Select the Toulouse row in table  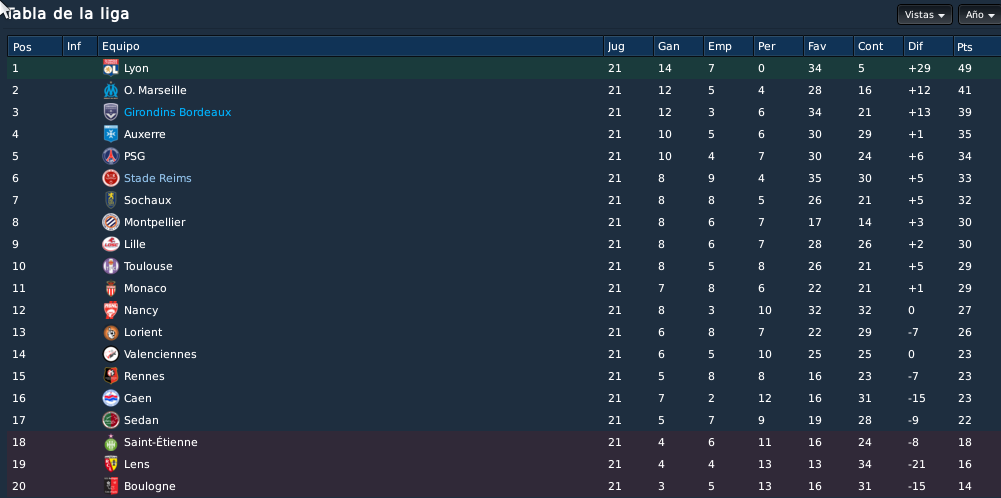504,266
